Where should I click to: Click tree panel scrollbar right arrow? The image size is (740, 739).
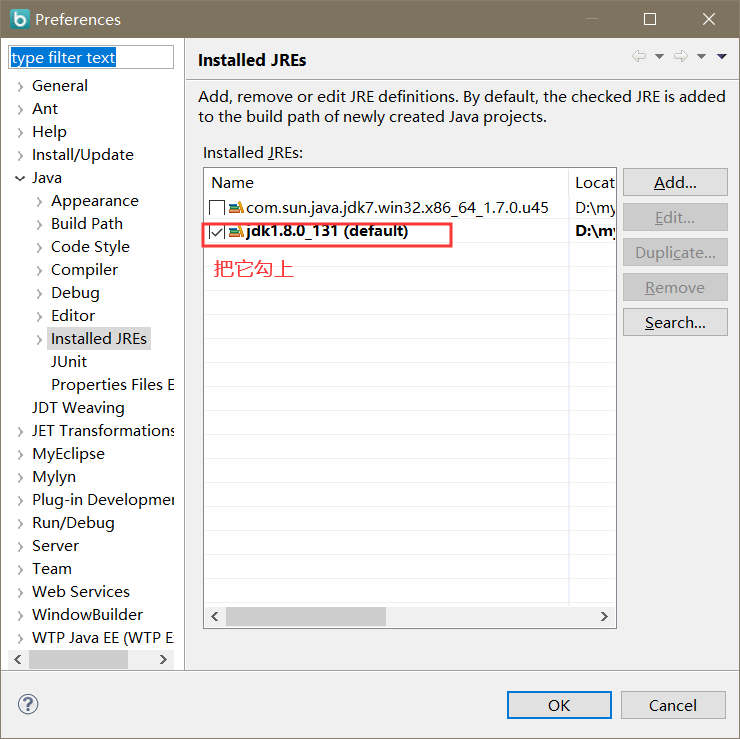click(x=163, y=659)
